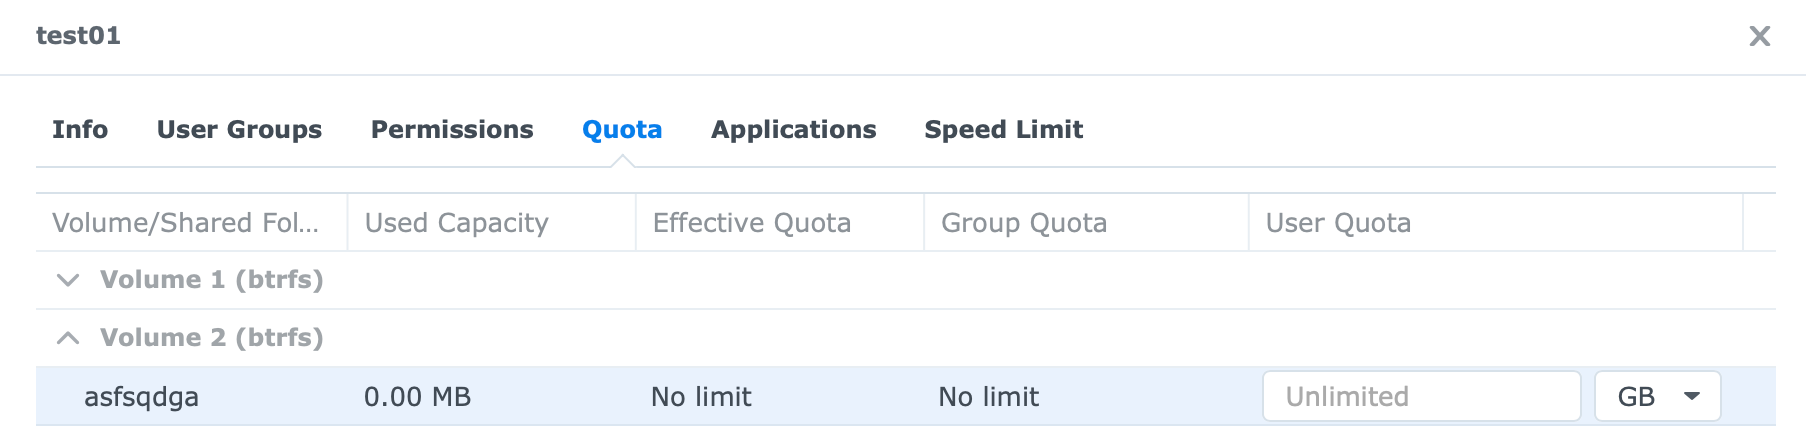Click the Effective Quota "No limit" cell
The height and width of the screenshot is (428, 1806).
pyautogui.click(x=701, y=397)
